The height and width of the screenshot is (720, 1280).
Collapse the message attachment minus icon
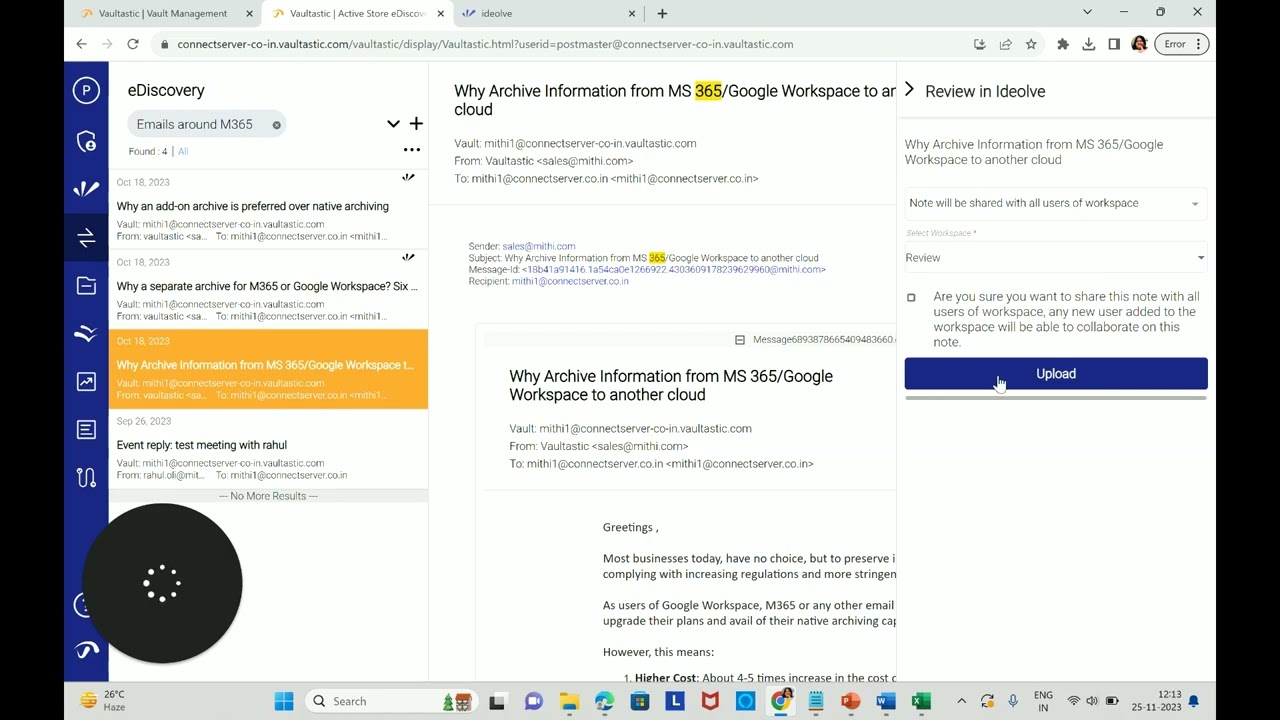(x=740, y=340)
